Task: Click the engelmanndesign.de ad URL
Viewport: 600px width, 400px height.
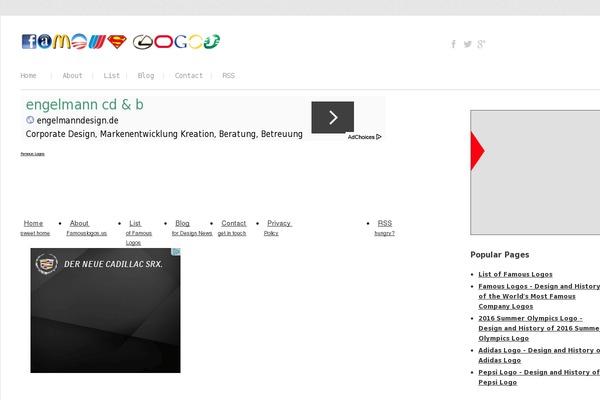Action: coord(77,120)
